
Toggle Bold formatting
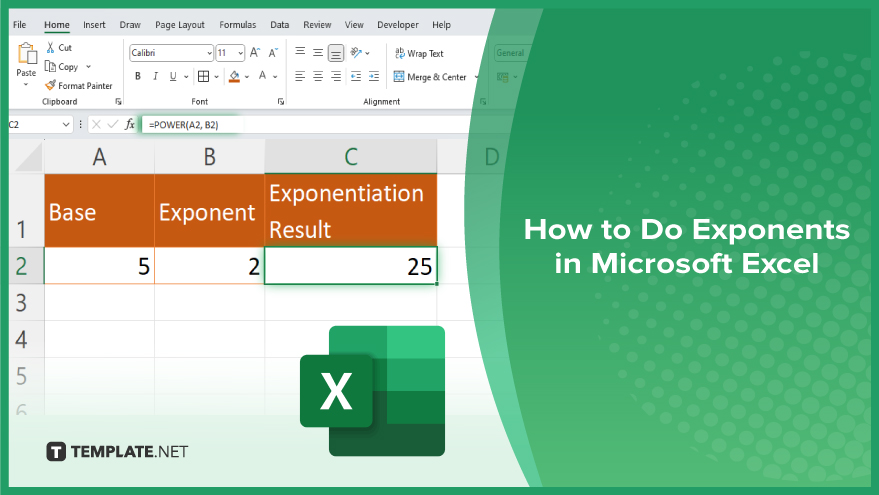pyautogui.click(x=138, y=76)
